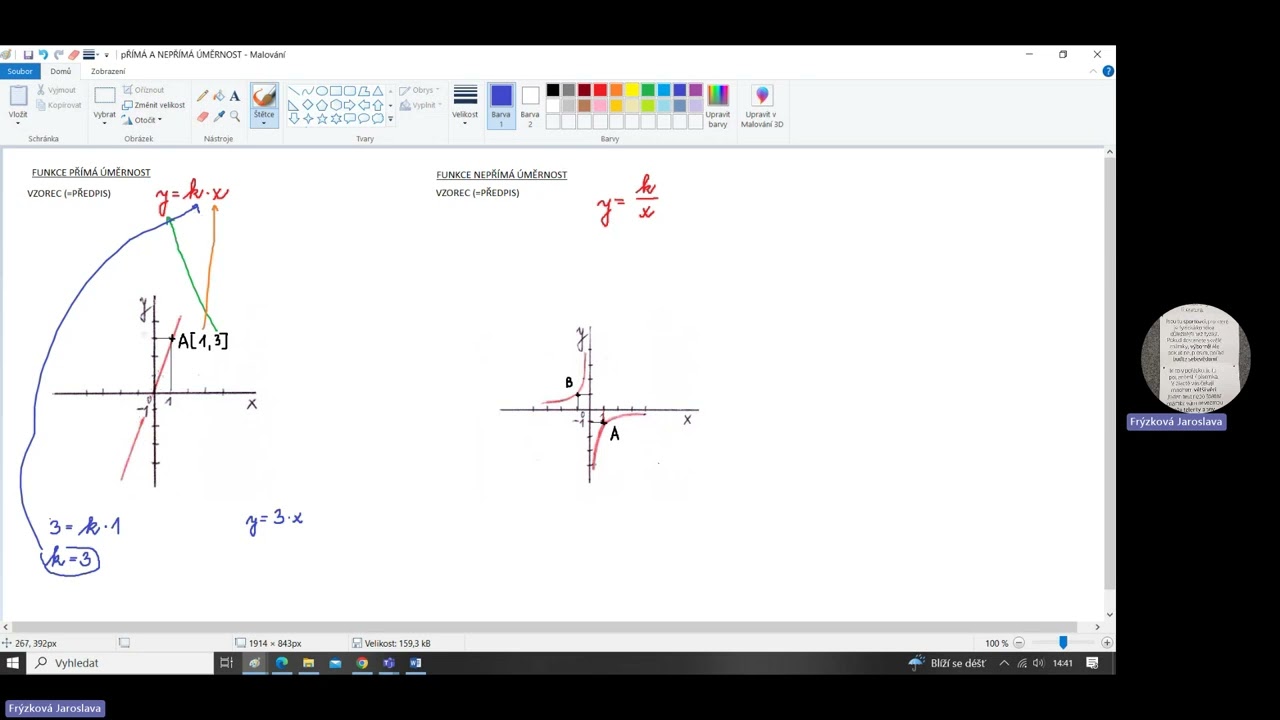Image resolution: width=1280 pixels, height=720 pixels.
Task: Select the Magnifier tool
Action: [235, 116]
